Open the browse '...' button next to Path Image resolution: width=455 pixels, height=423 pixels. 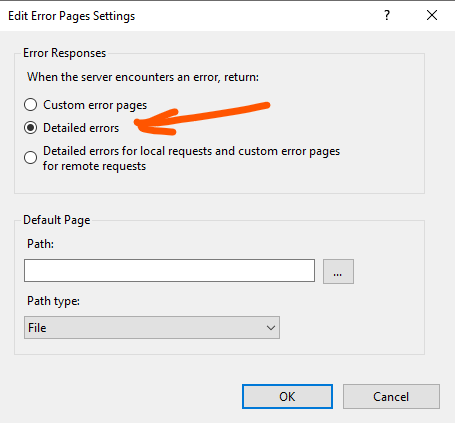338,271
